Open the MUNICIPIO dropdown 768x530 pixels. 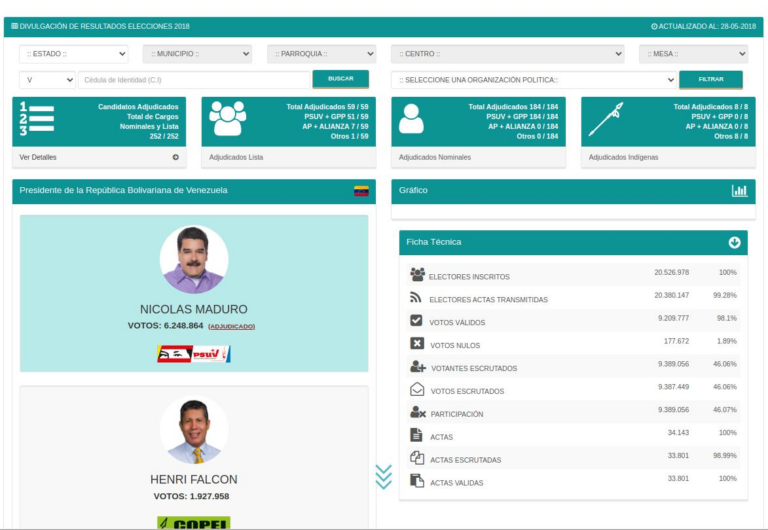point(197,54)
